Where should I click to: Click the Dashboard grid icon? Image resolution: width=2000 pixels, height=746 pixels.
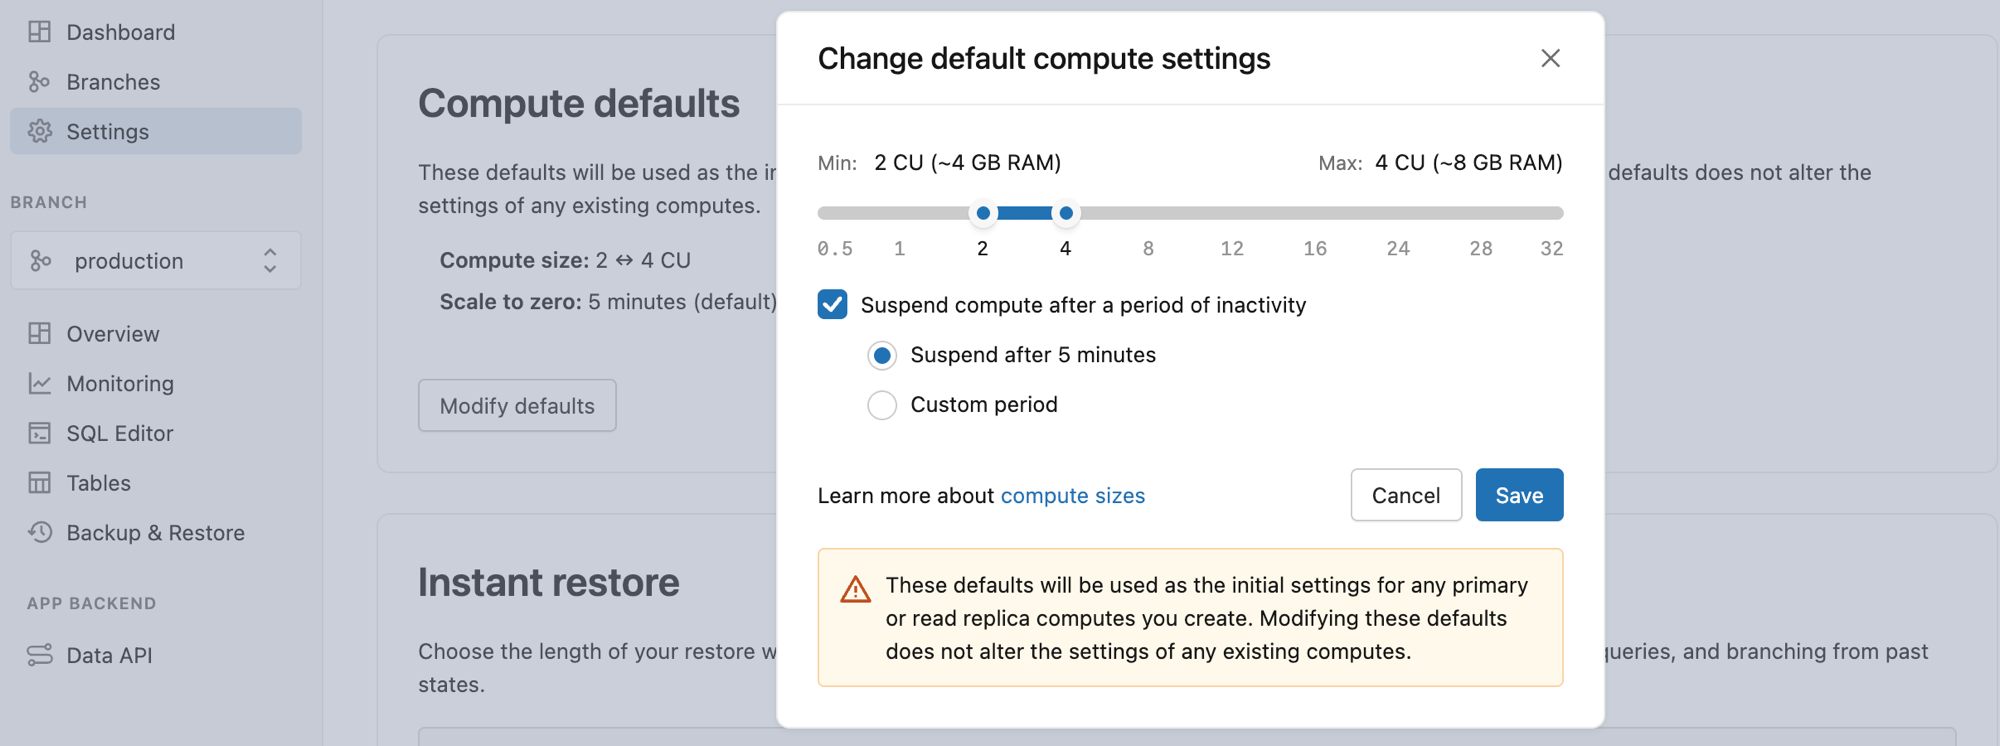click(x=40, y=32)
